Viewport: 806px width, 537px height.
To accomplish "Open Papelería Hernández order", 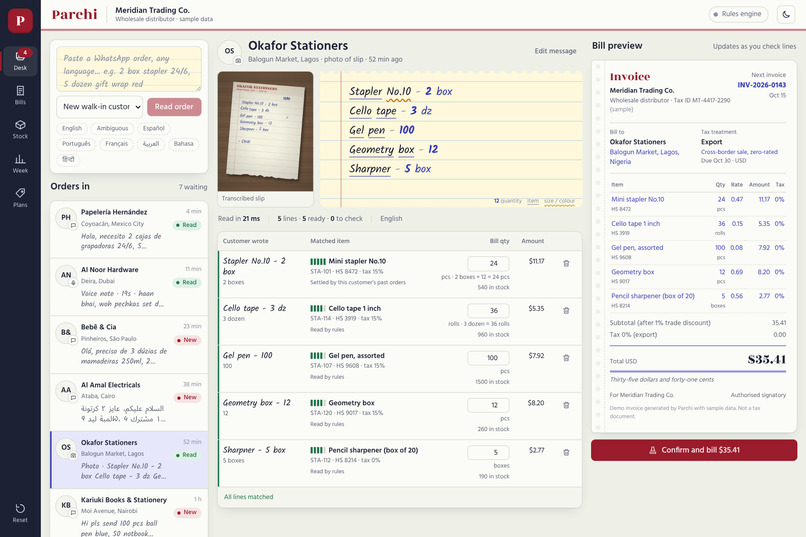I will [129, 229].
